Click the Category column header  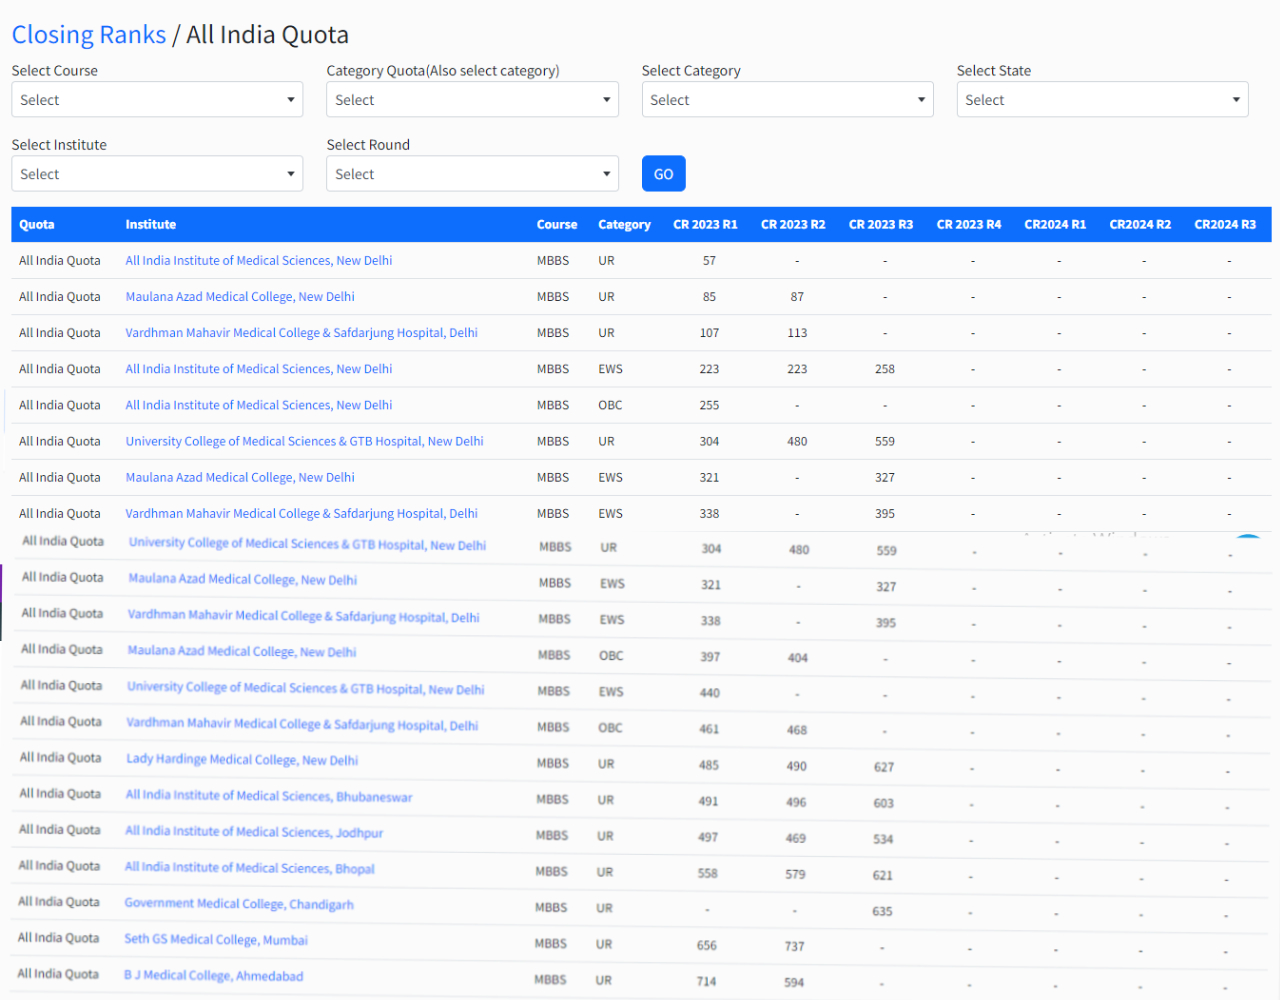coord(624,225)
